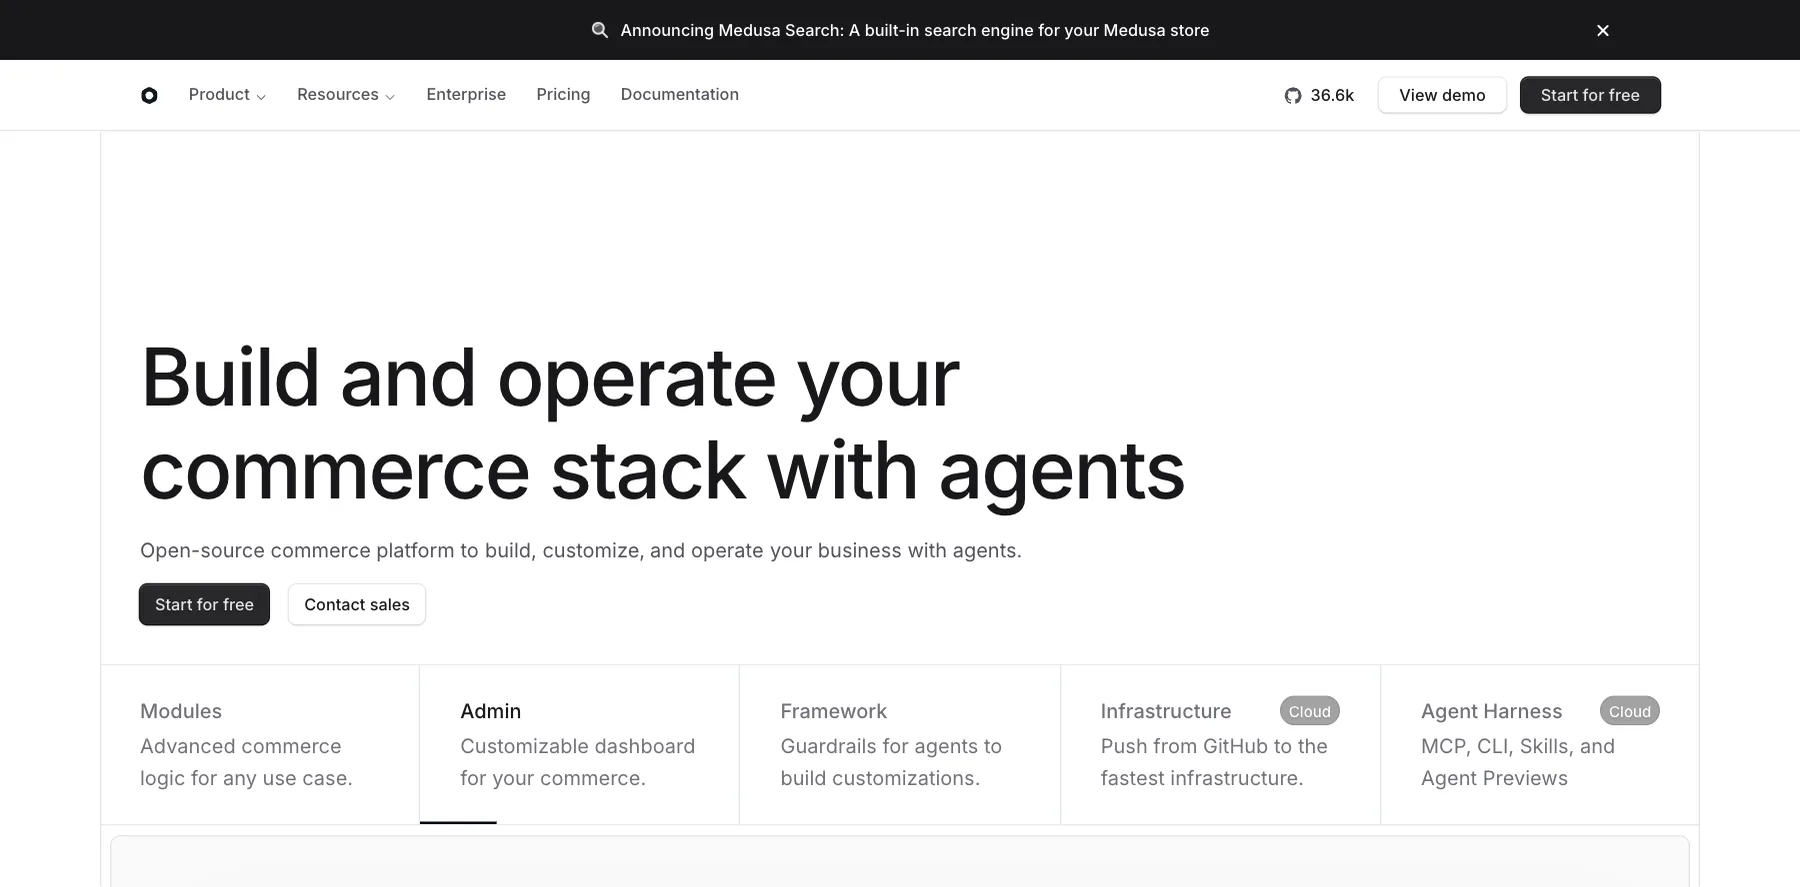This screenshot has width=1800, height=887.
Task: Open the Agent Harness tab
Action: click(1540, 744)
